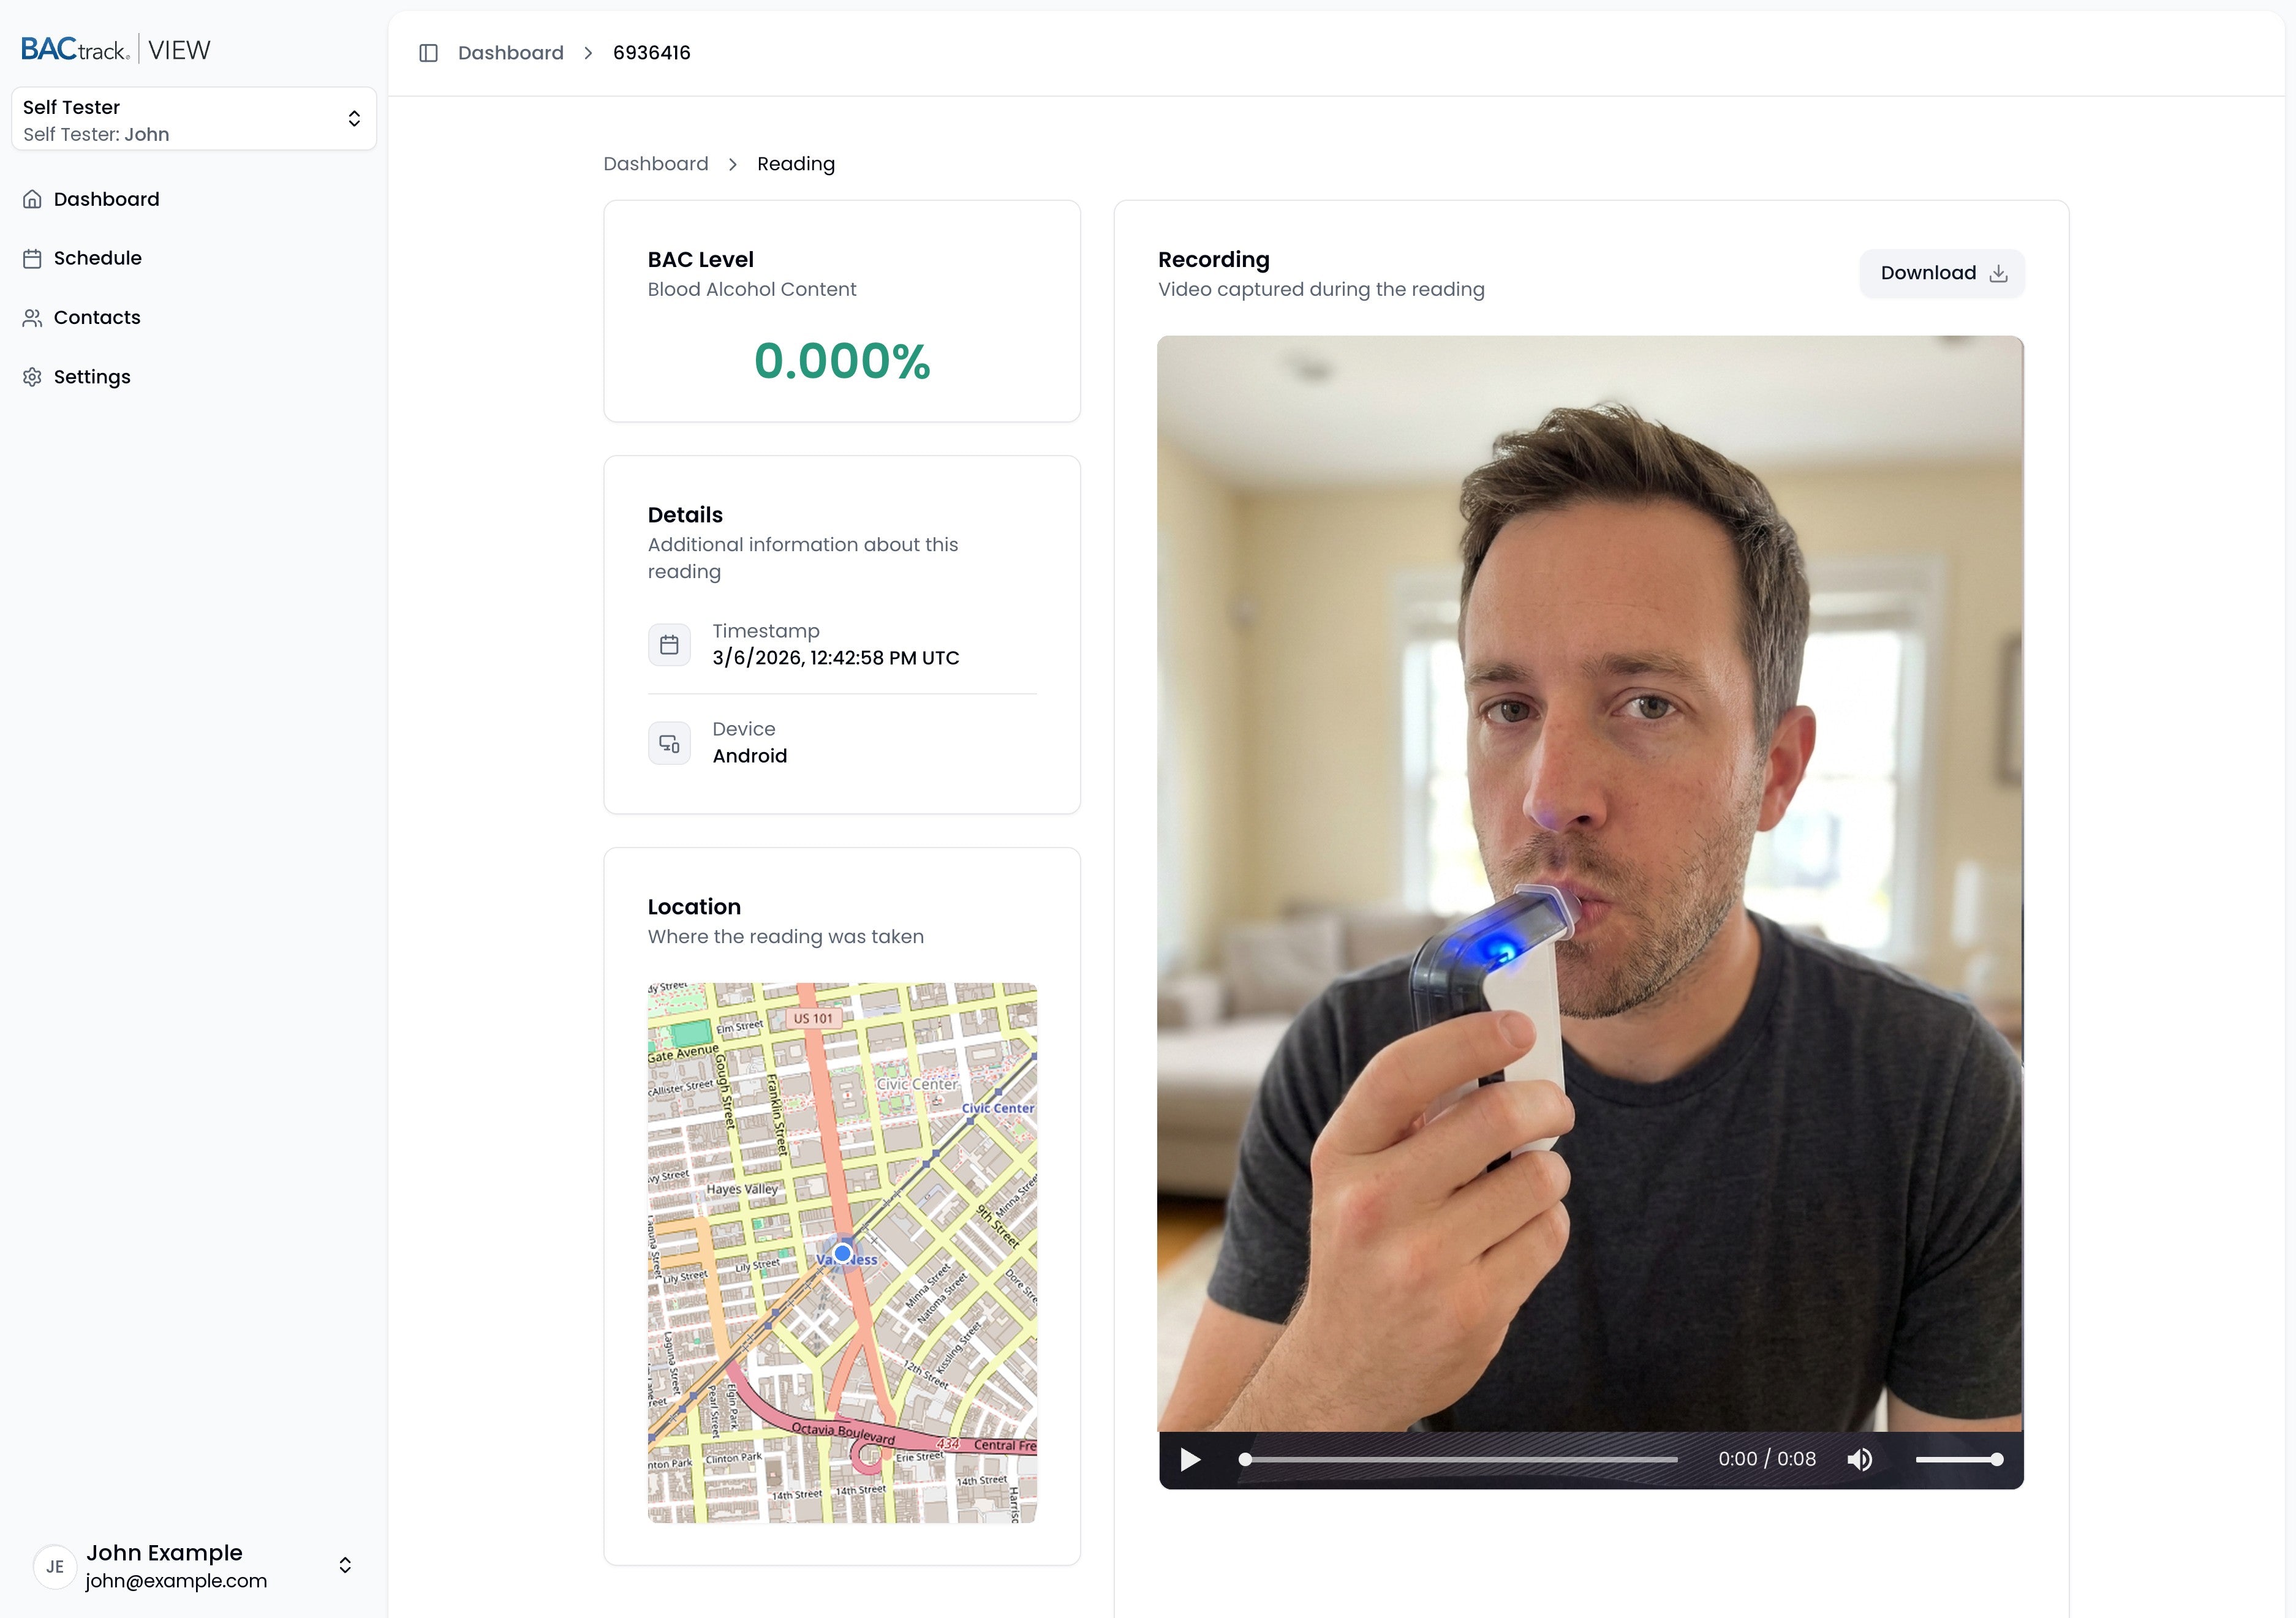Click the US 101 map label
Screen dimensions: 2296x1618
[x=813, y=1018]
